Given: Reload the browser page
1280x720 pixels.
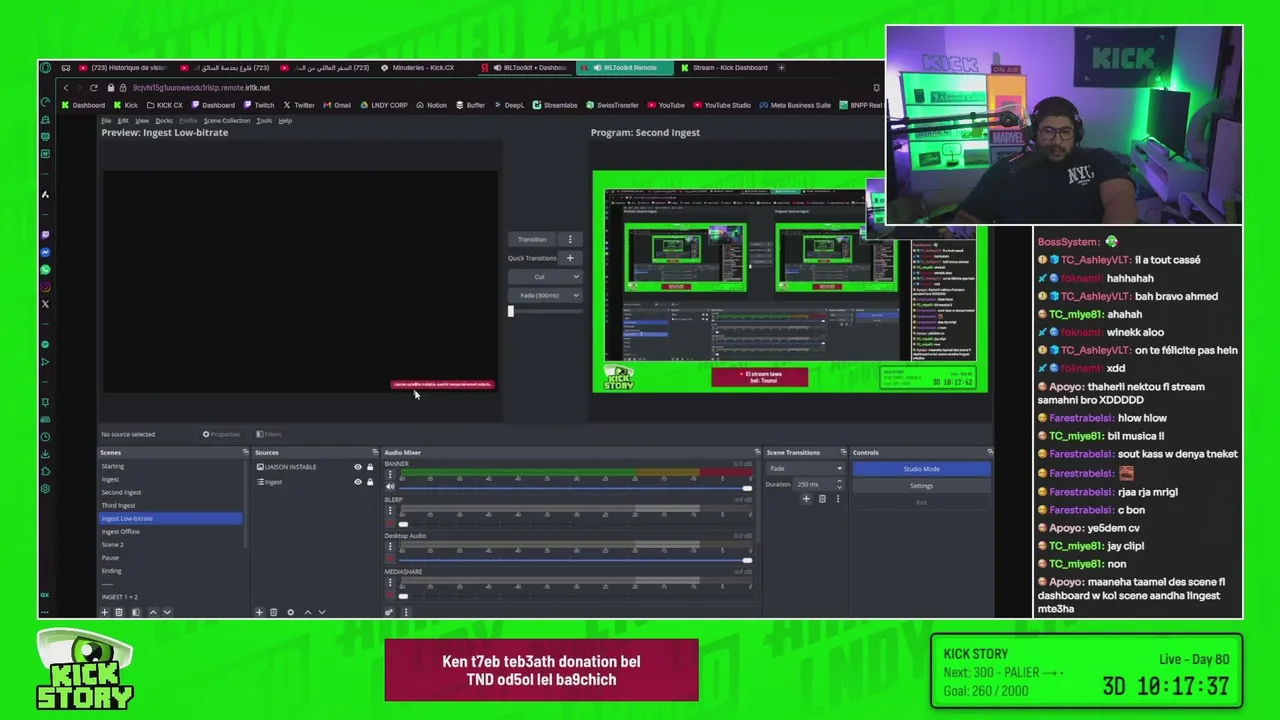Looking at the screenshot, I should click(94, 88).
